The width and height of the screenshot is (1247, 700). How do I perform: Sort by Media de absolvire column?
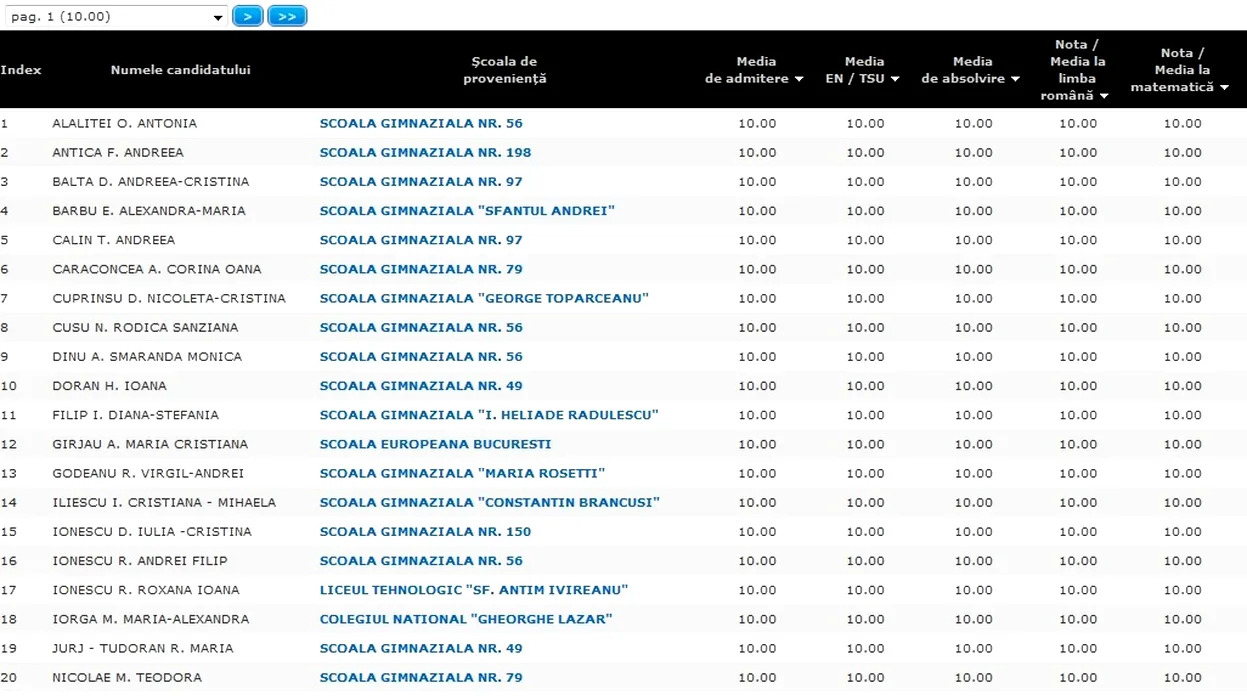[x=971, y=70]
